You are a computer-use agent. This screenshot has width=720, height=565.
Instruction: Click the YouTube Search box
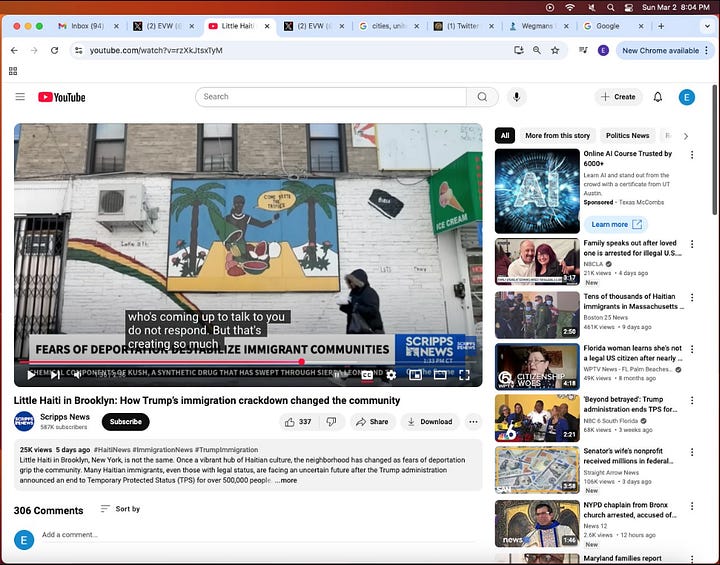(x=331, y=97)
